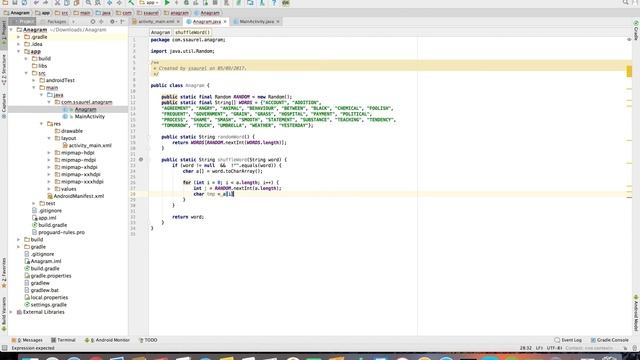Open the Messages tool window
This screenshot has width=640, height=360.
27,340
